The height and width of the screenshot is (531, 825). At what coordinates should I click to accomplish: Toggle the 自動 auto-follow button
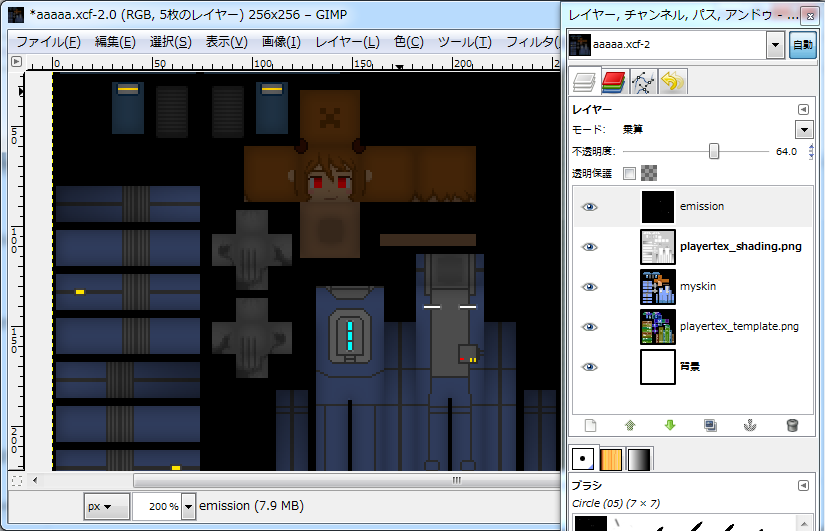tap(802, 45)
